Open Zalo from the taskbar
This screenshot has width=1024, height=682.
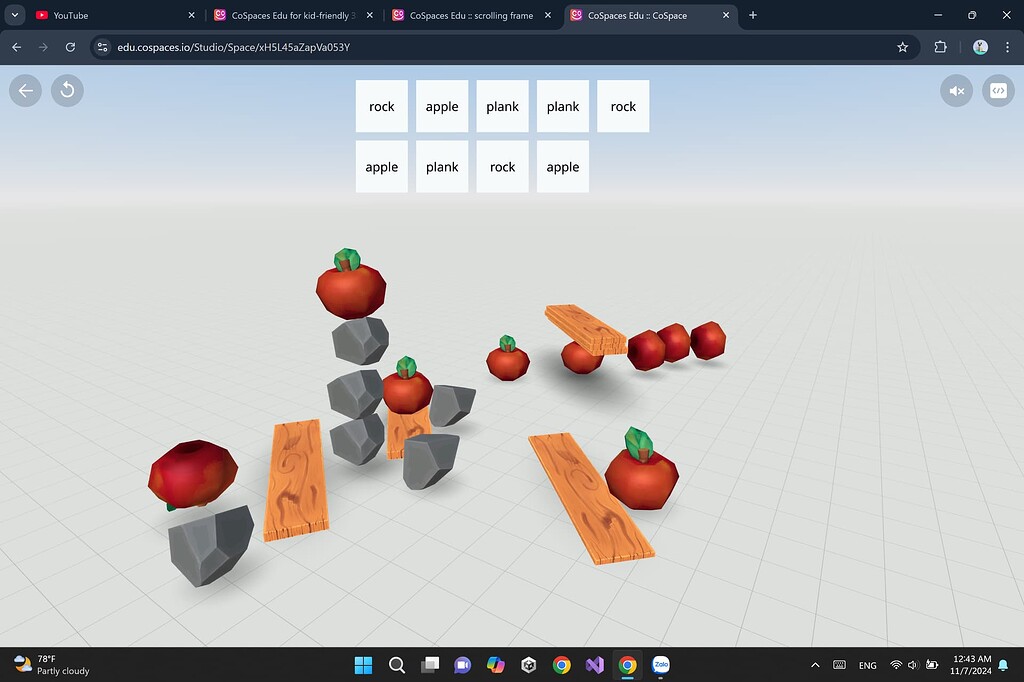[660, 665]
